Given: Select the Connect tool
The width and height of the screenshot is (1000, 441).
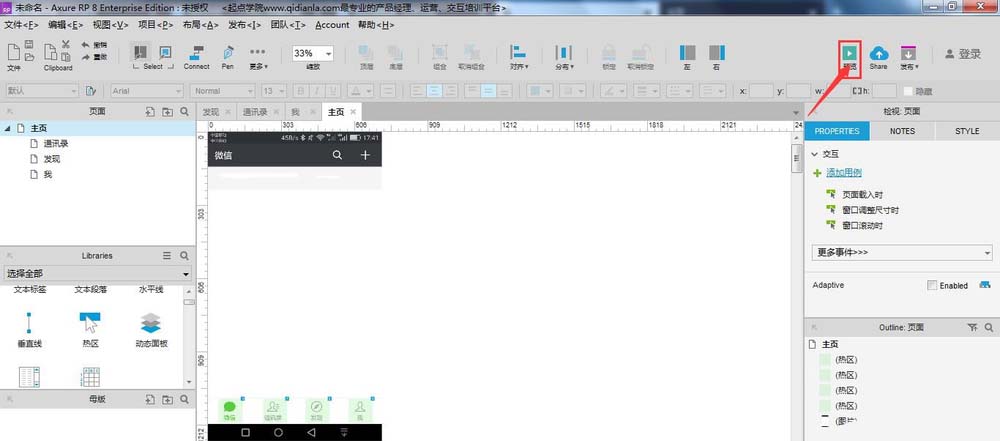Looking at the screenshot, I should pyautogui.click(x=196, y=53).
